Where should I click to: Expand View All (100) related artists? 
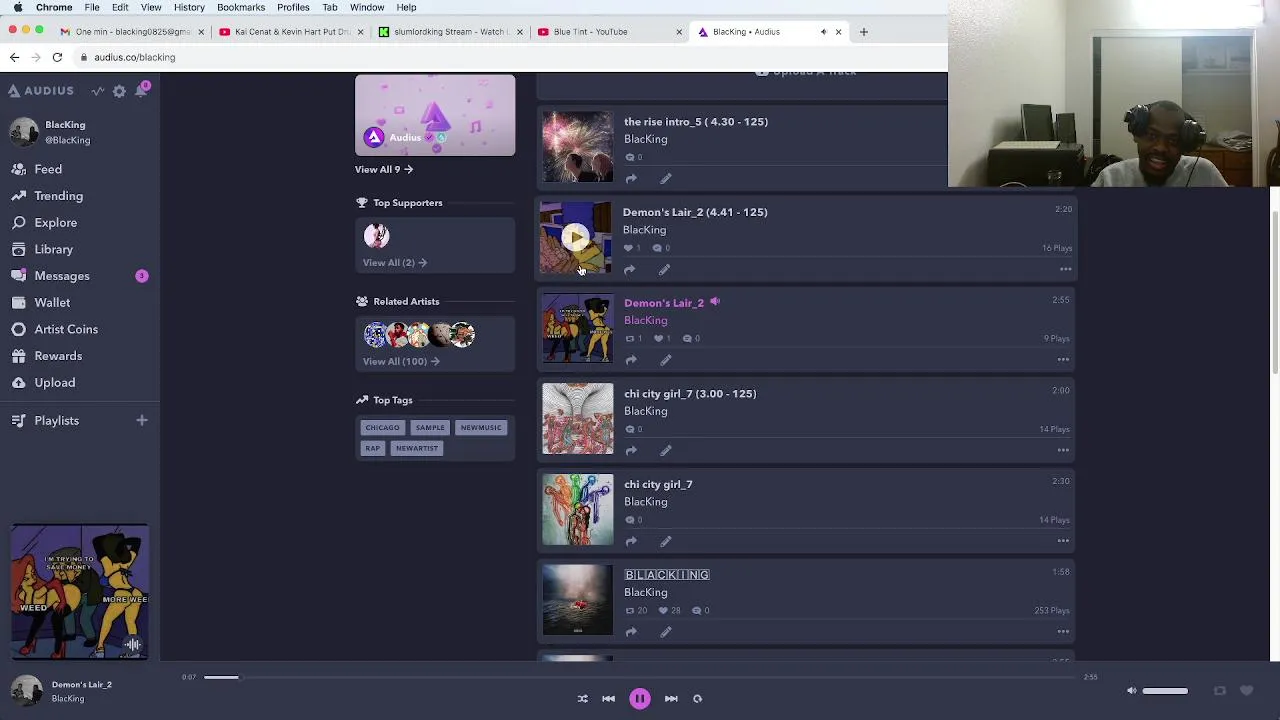(401, 362)
